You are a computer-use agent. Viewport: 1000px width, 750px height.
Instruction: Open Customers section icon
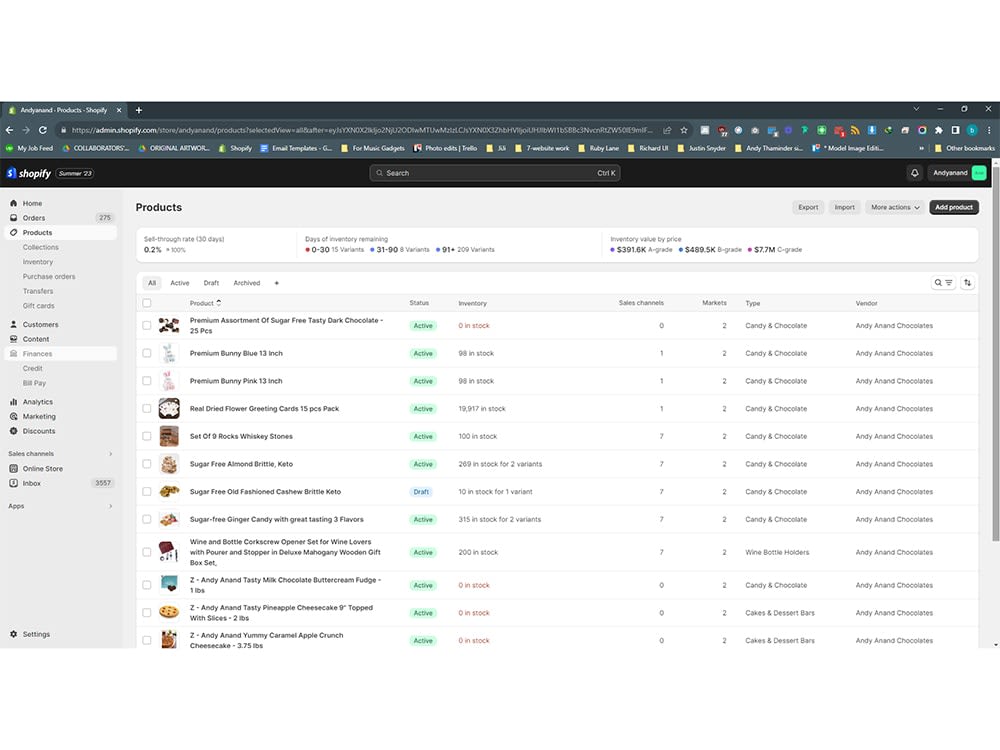13,324
